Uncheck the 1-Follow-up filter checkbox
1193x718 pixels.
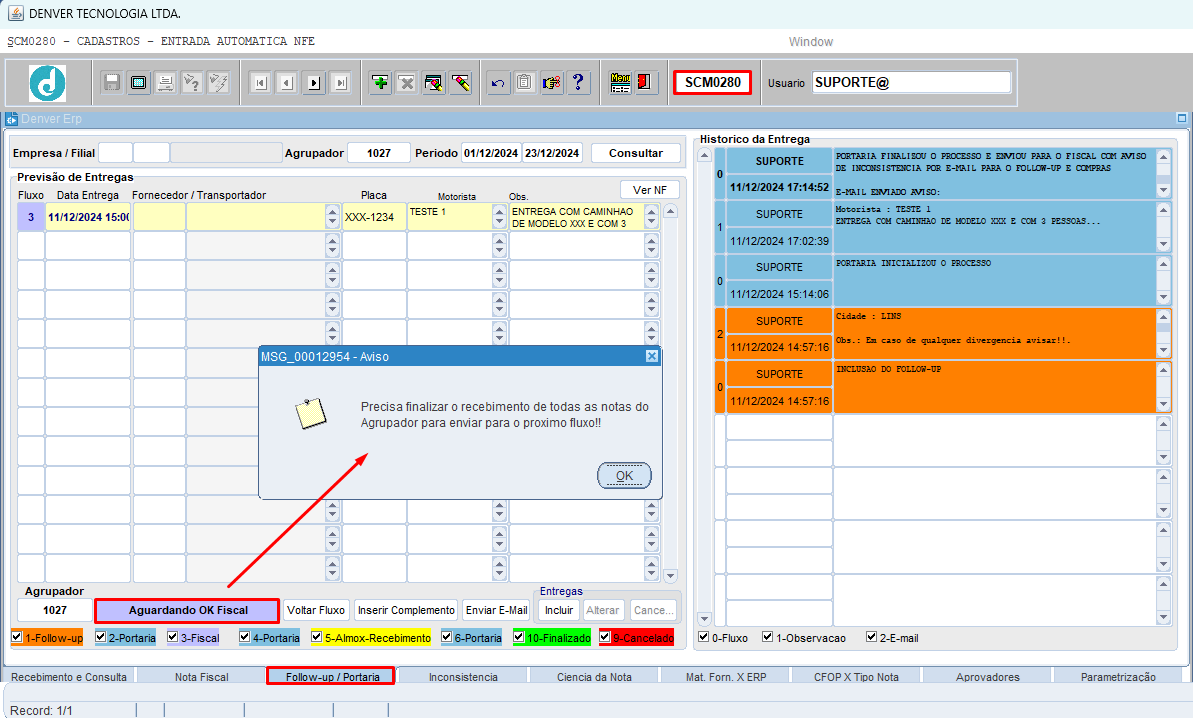18,637
